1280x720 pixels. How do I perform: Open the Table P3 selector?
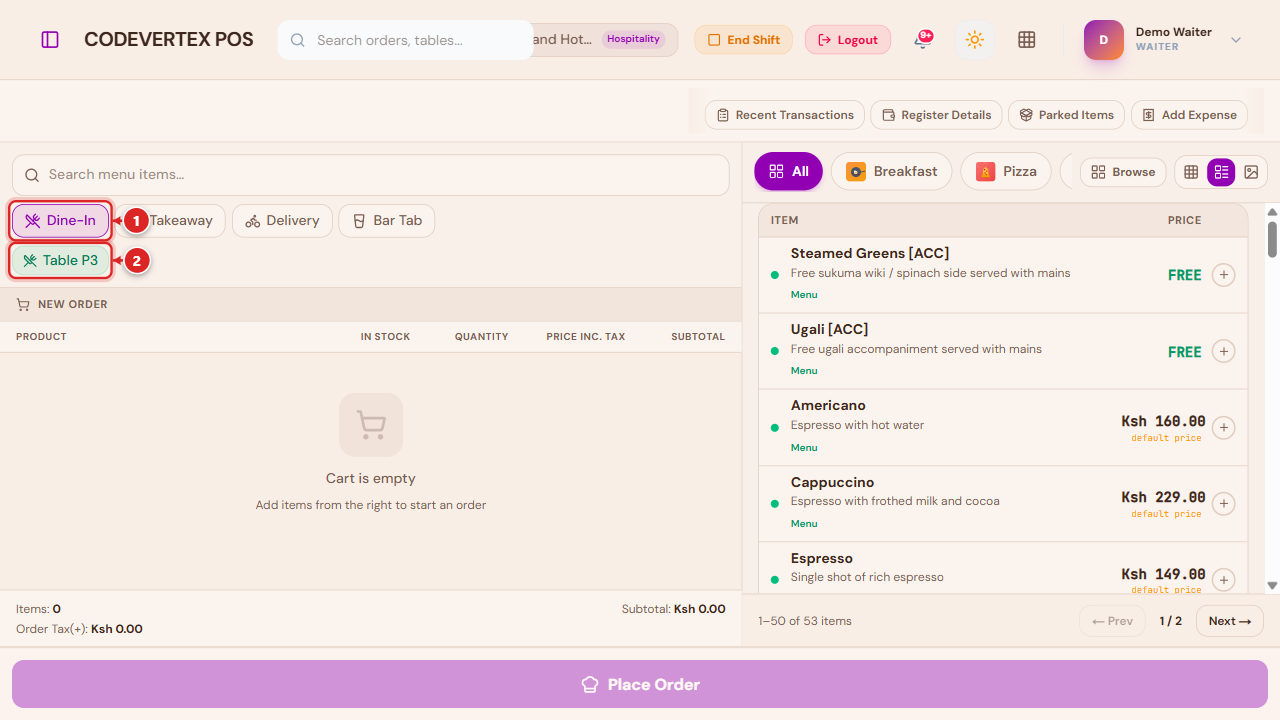point(61,261)
